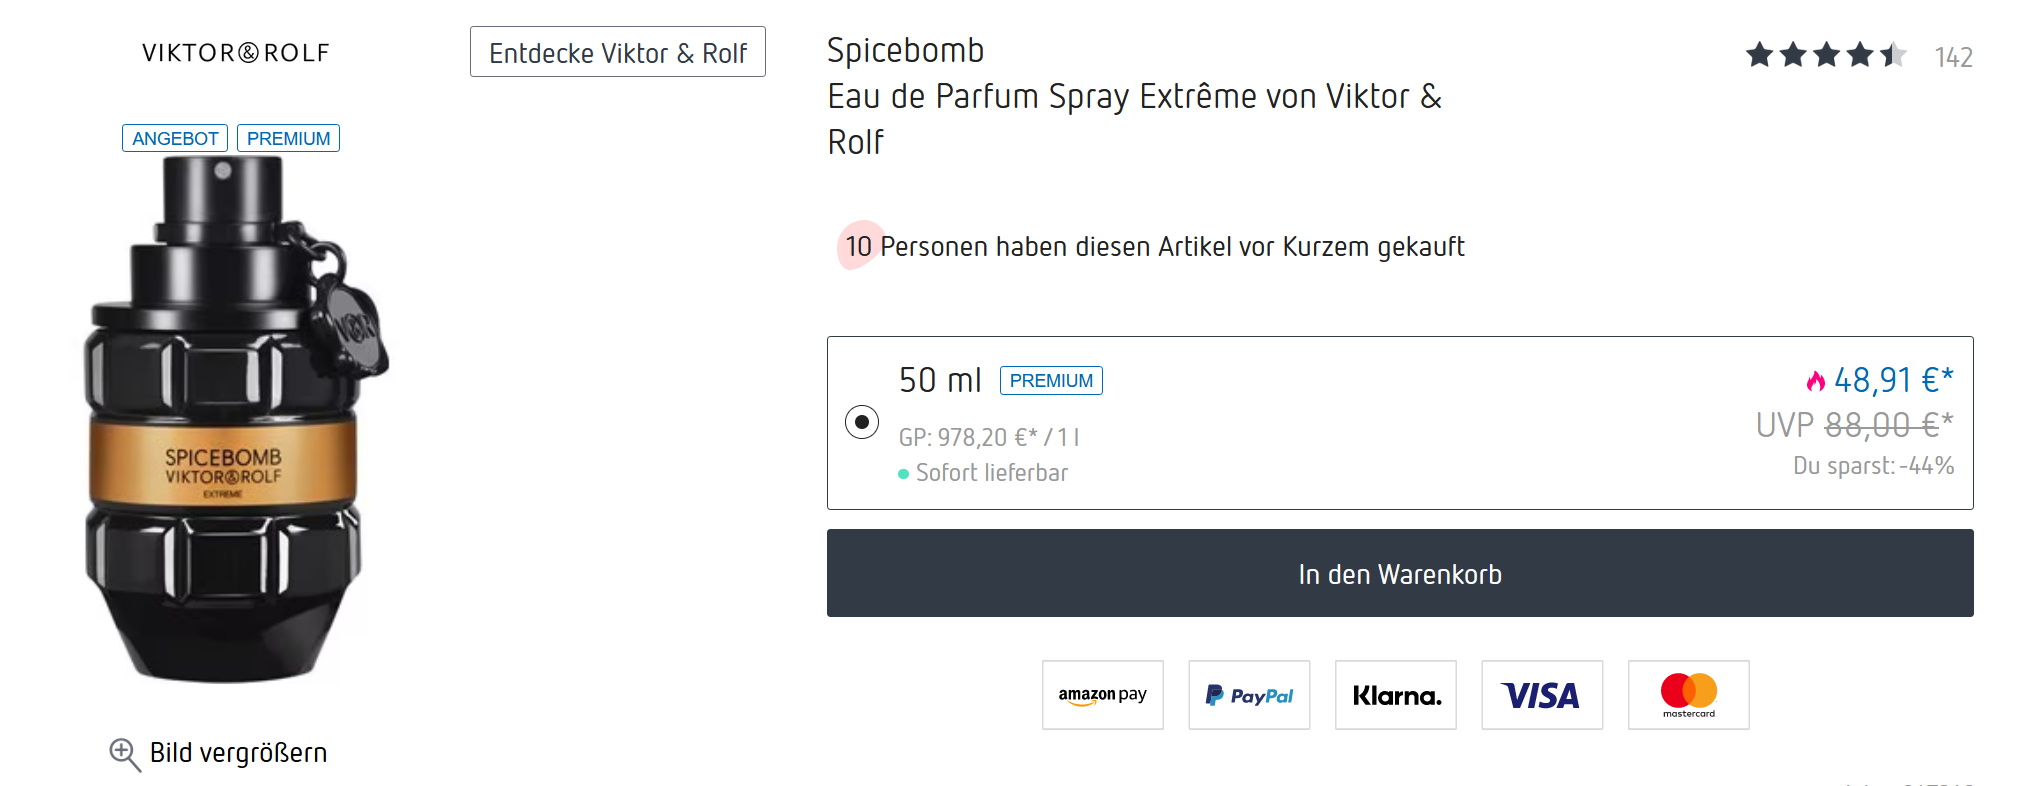
Task: Click the magnifier zoom icon
Action: (124, 754)
